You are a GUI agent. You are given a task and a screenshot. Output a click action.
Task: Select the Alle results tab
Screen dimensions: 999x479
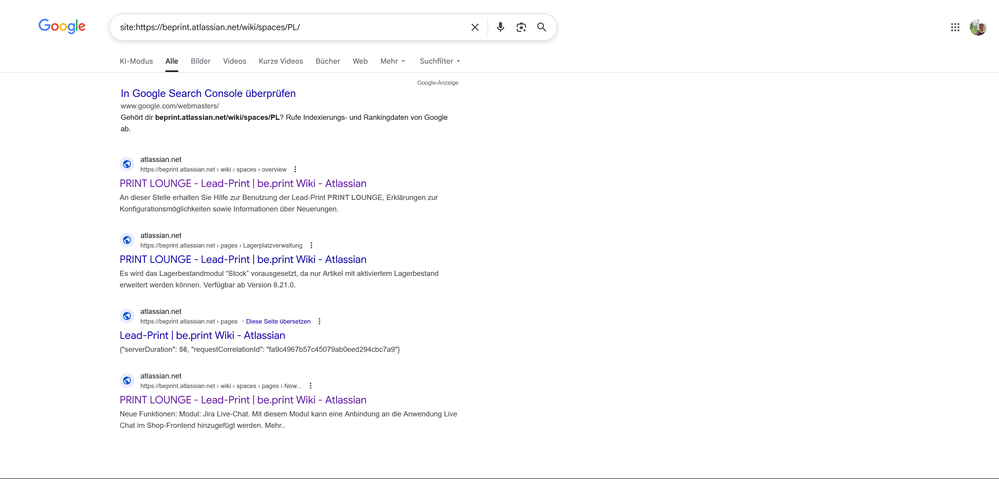tap(171, 61)
